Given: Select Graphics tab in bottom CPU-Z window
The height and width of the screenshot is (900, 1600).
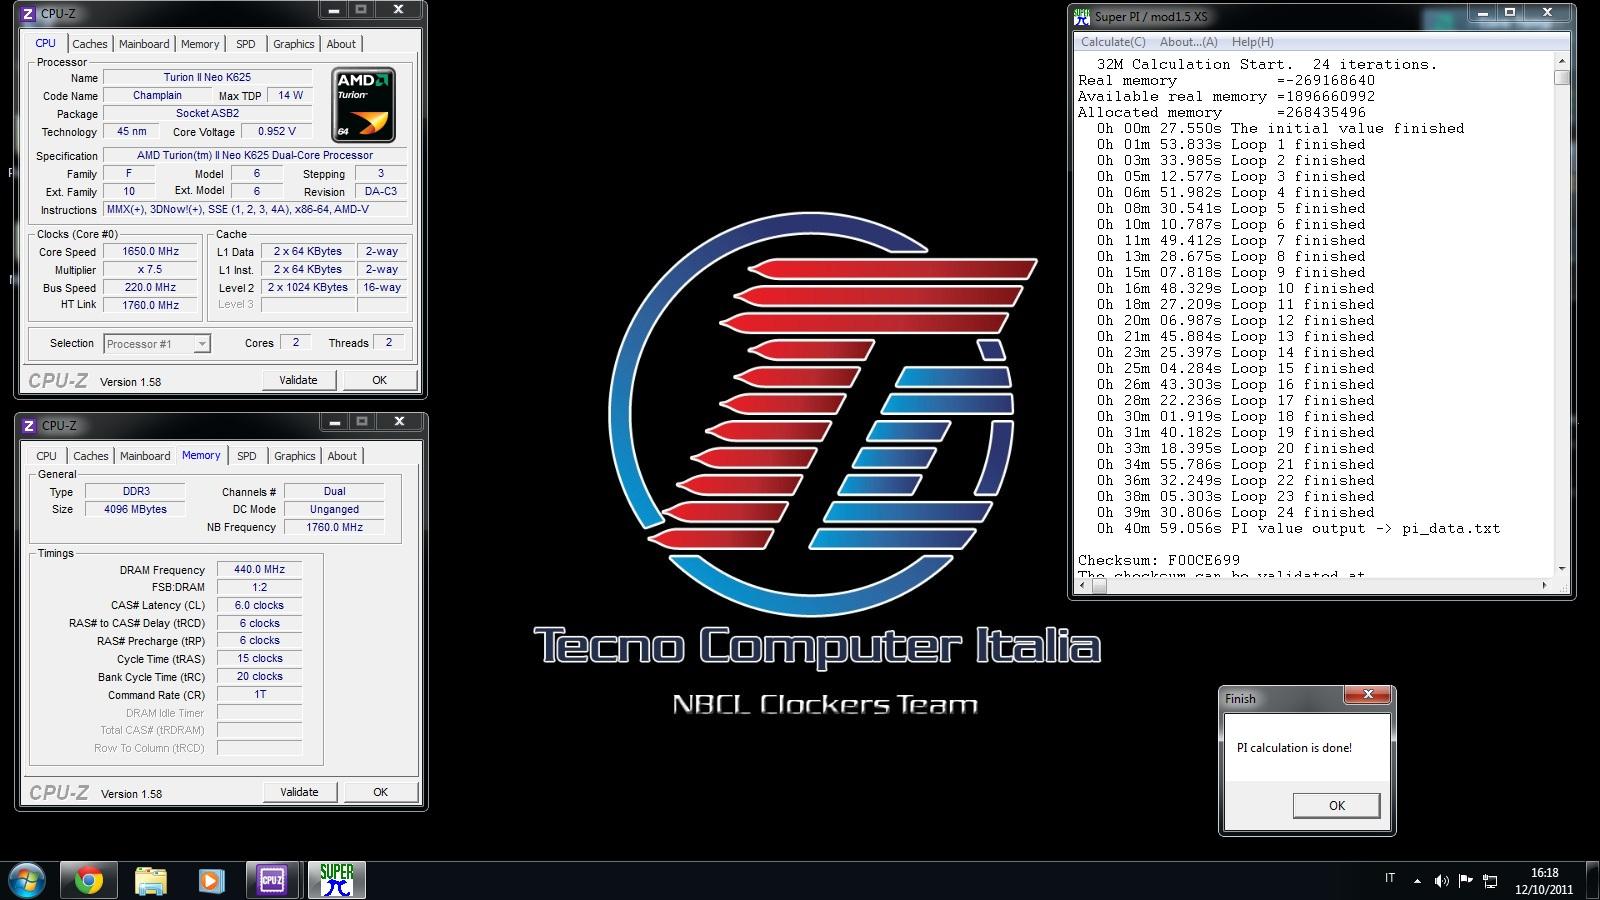Looking at the screenshot, I should point(295,456).
